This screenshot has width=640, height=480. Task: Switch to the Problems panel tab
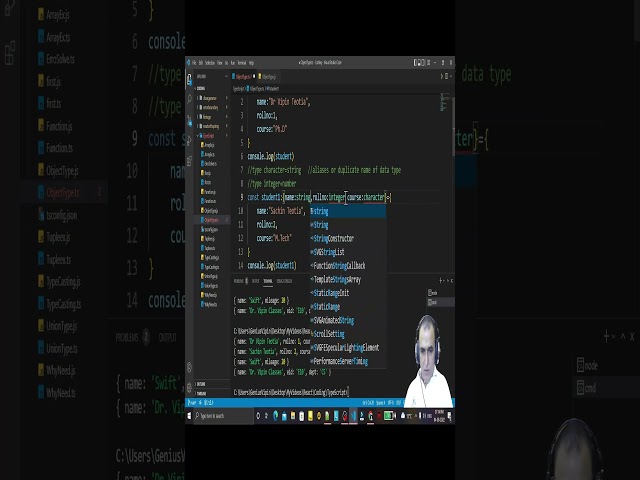click(x=240, y=281)
